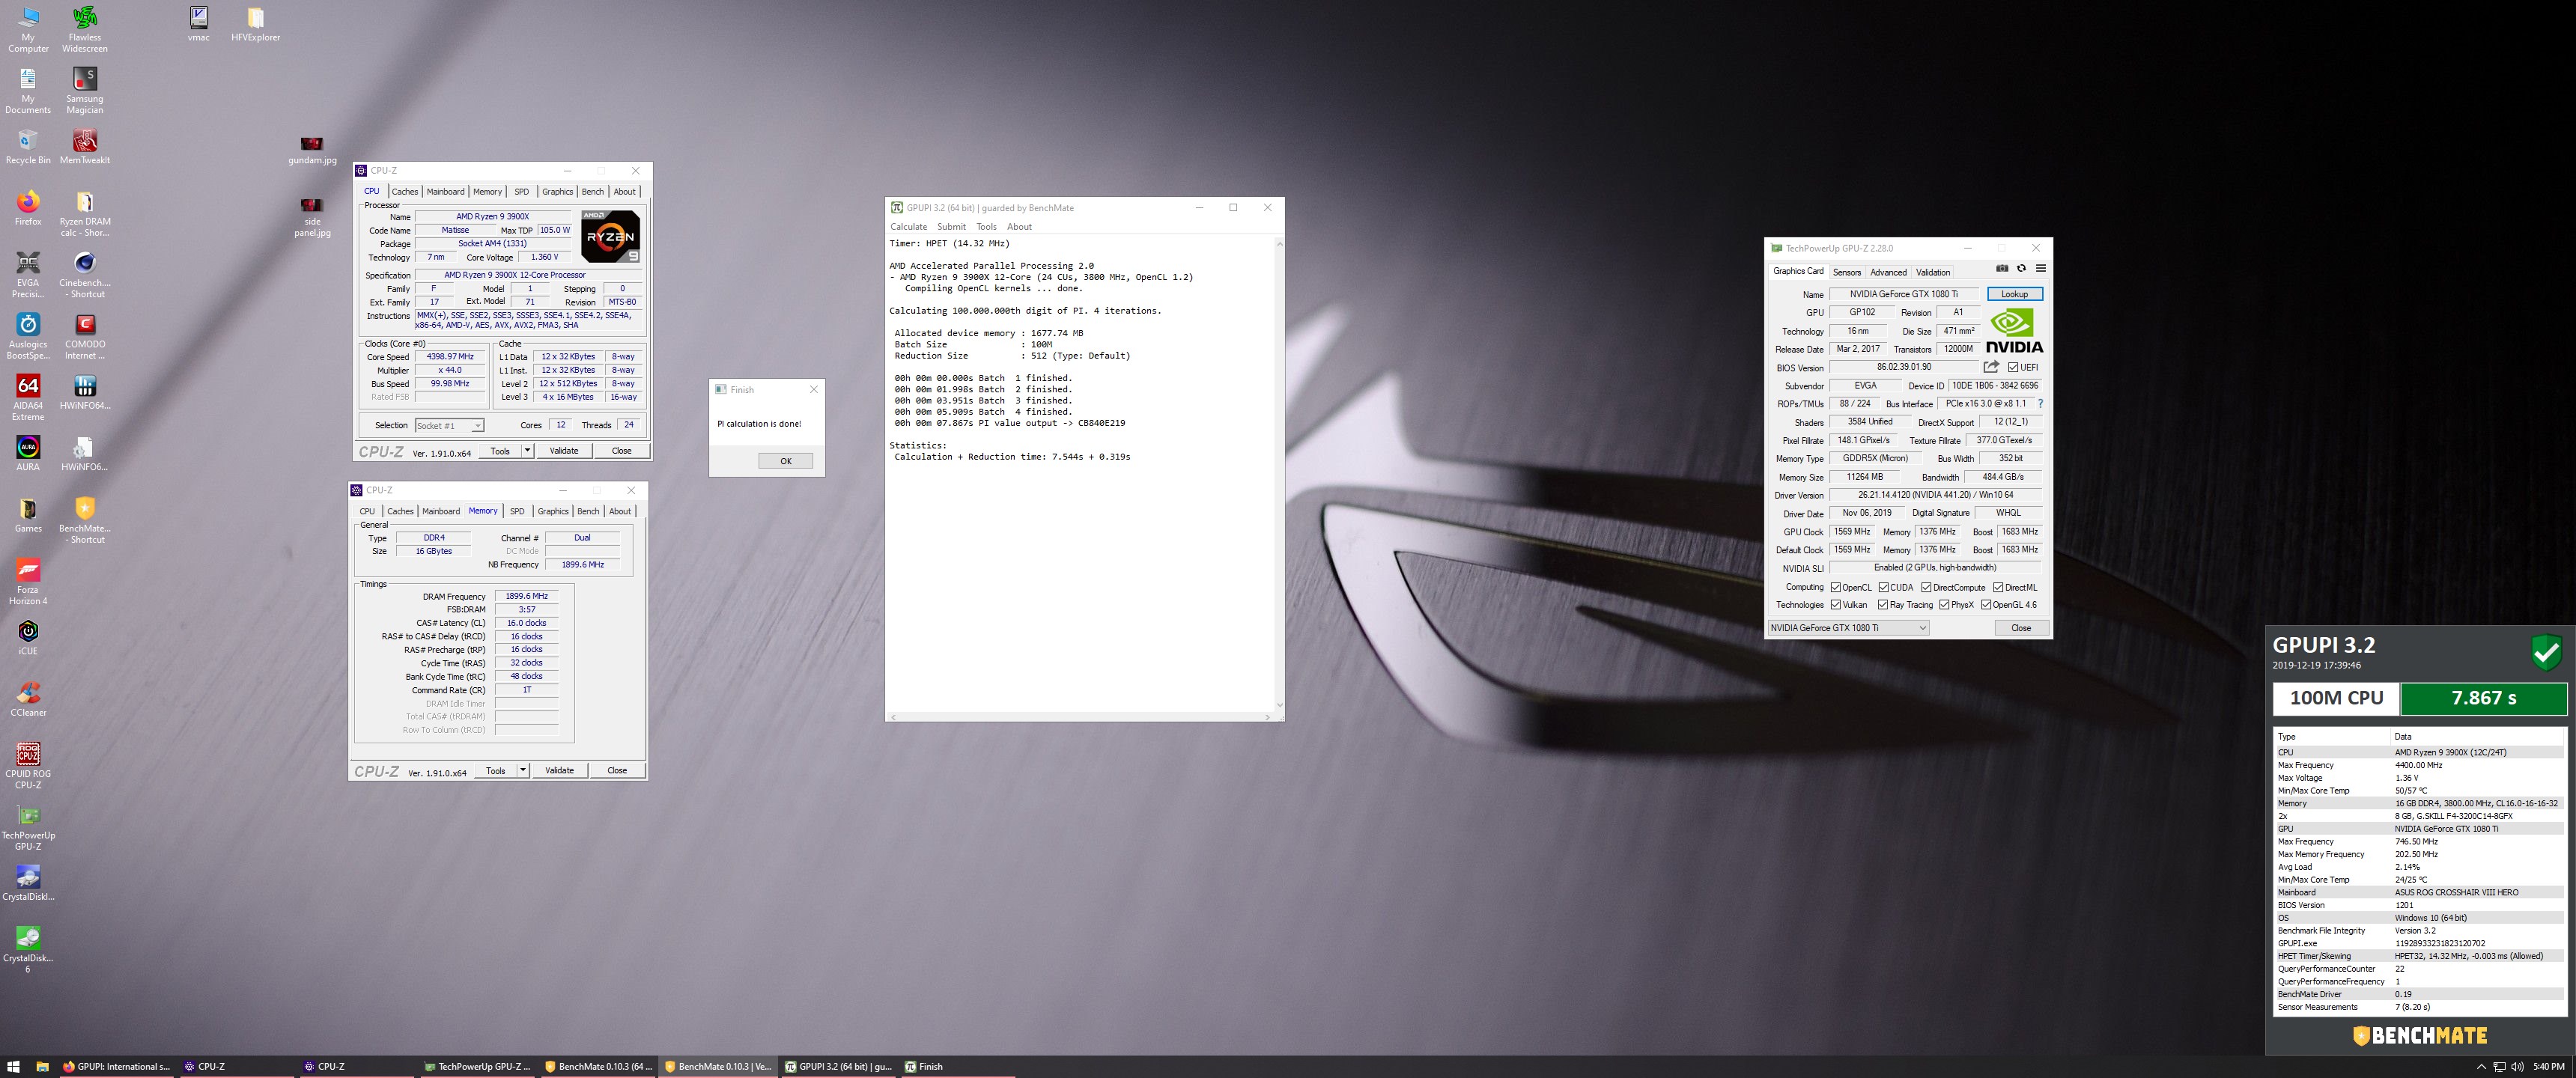Image resolution: width=2576 pixels, height=1078 pixels.
Task: Open CCleaner desktop icon
Action: (28, 699)
